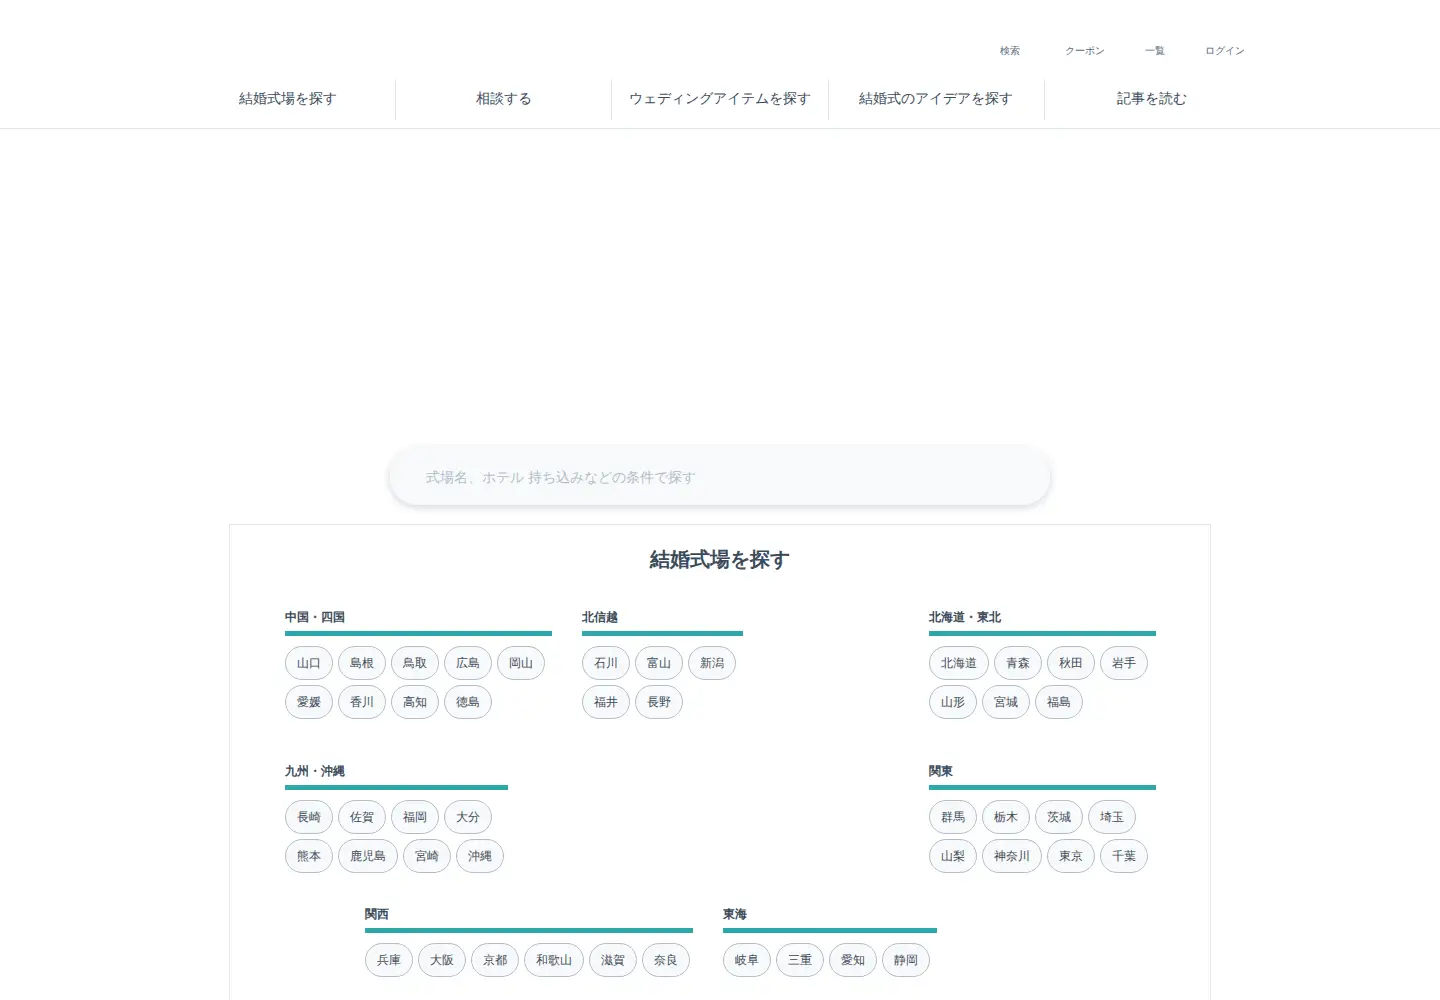Select 群馬 in 関東 region

pos(953,817)
